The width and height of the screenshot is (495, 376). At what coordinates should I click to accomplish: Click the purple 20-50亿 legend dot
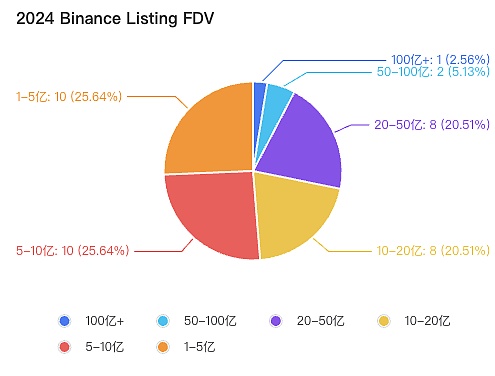(x=276, y=321)
